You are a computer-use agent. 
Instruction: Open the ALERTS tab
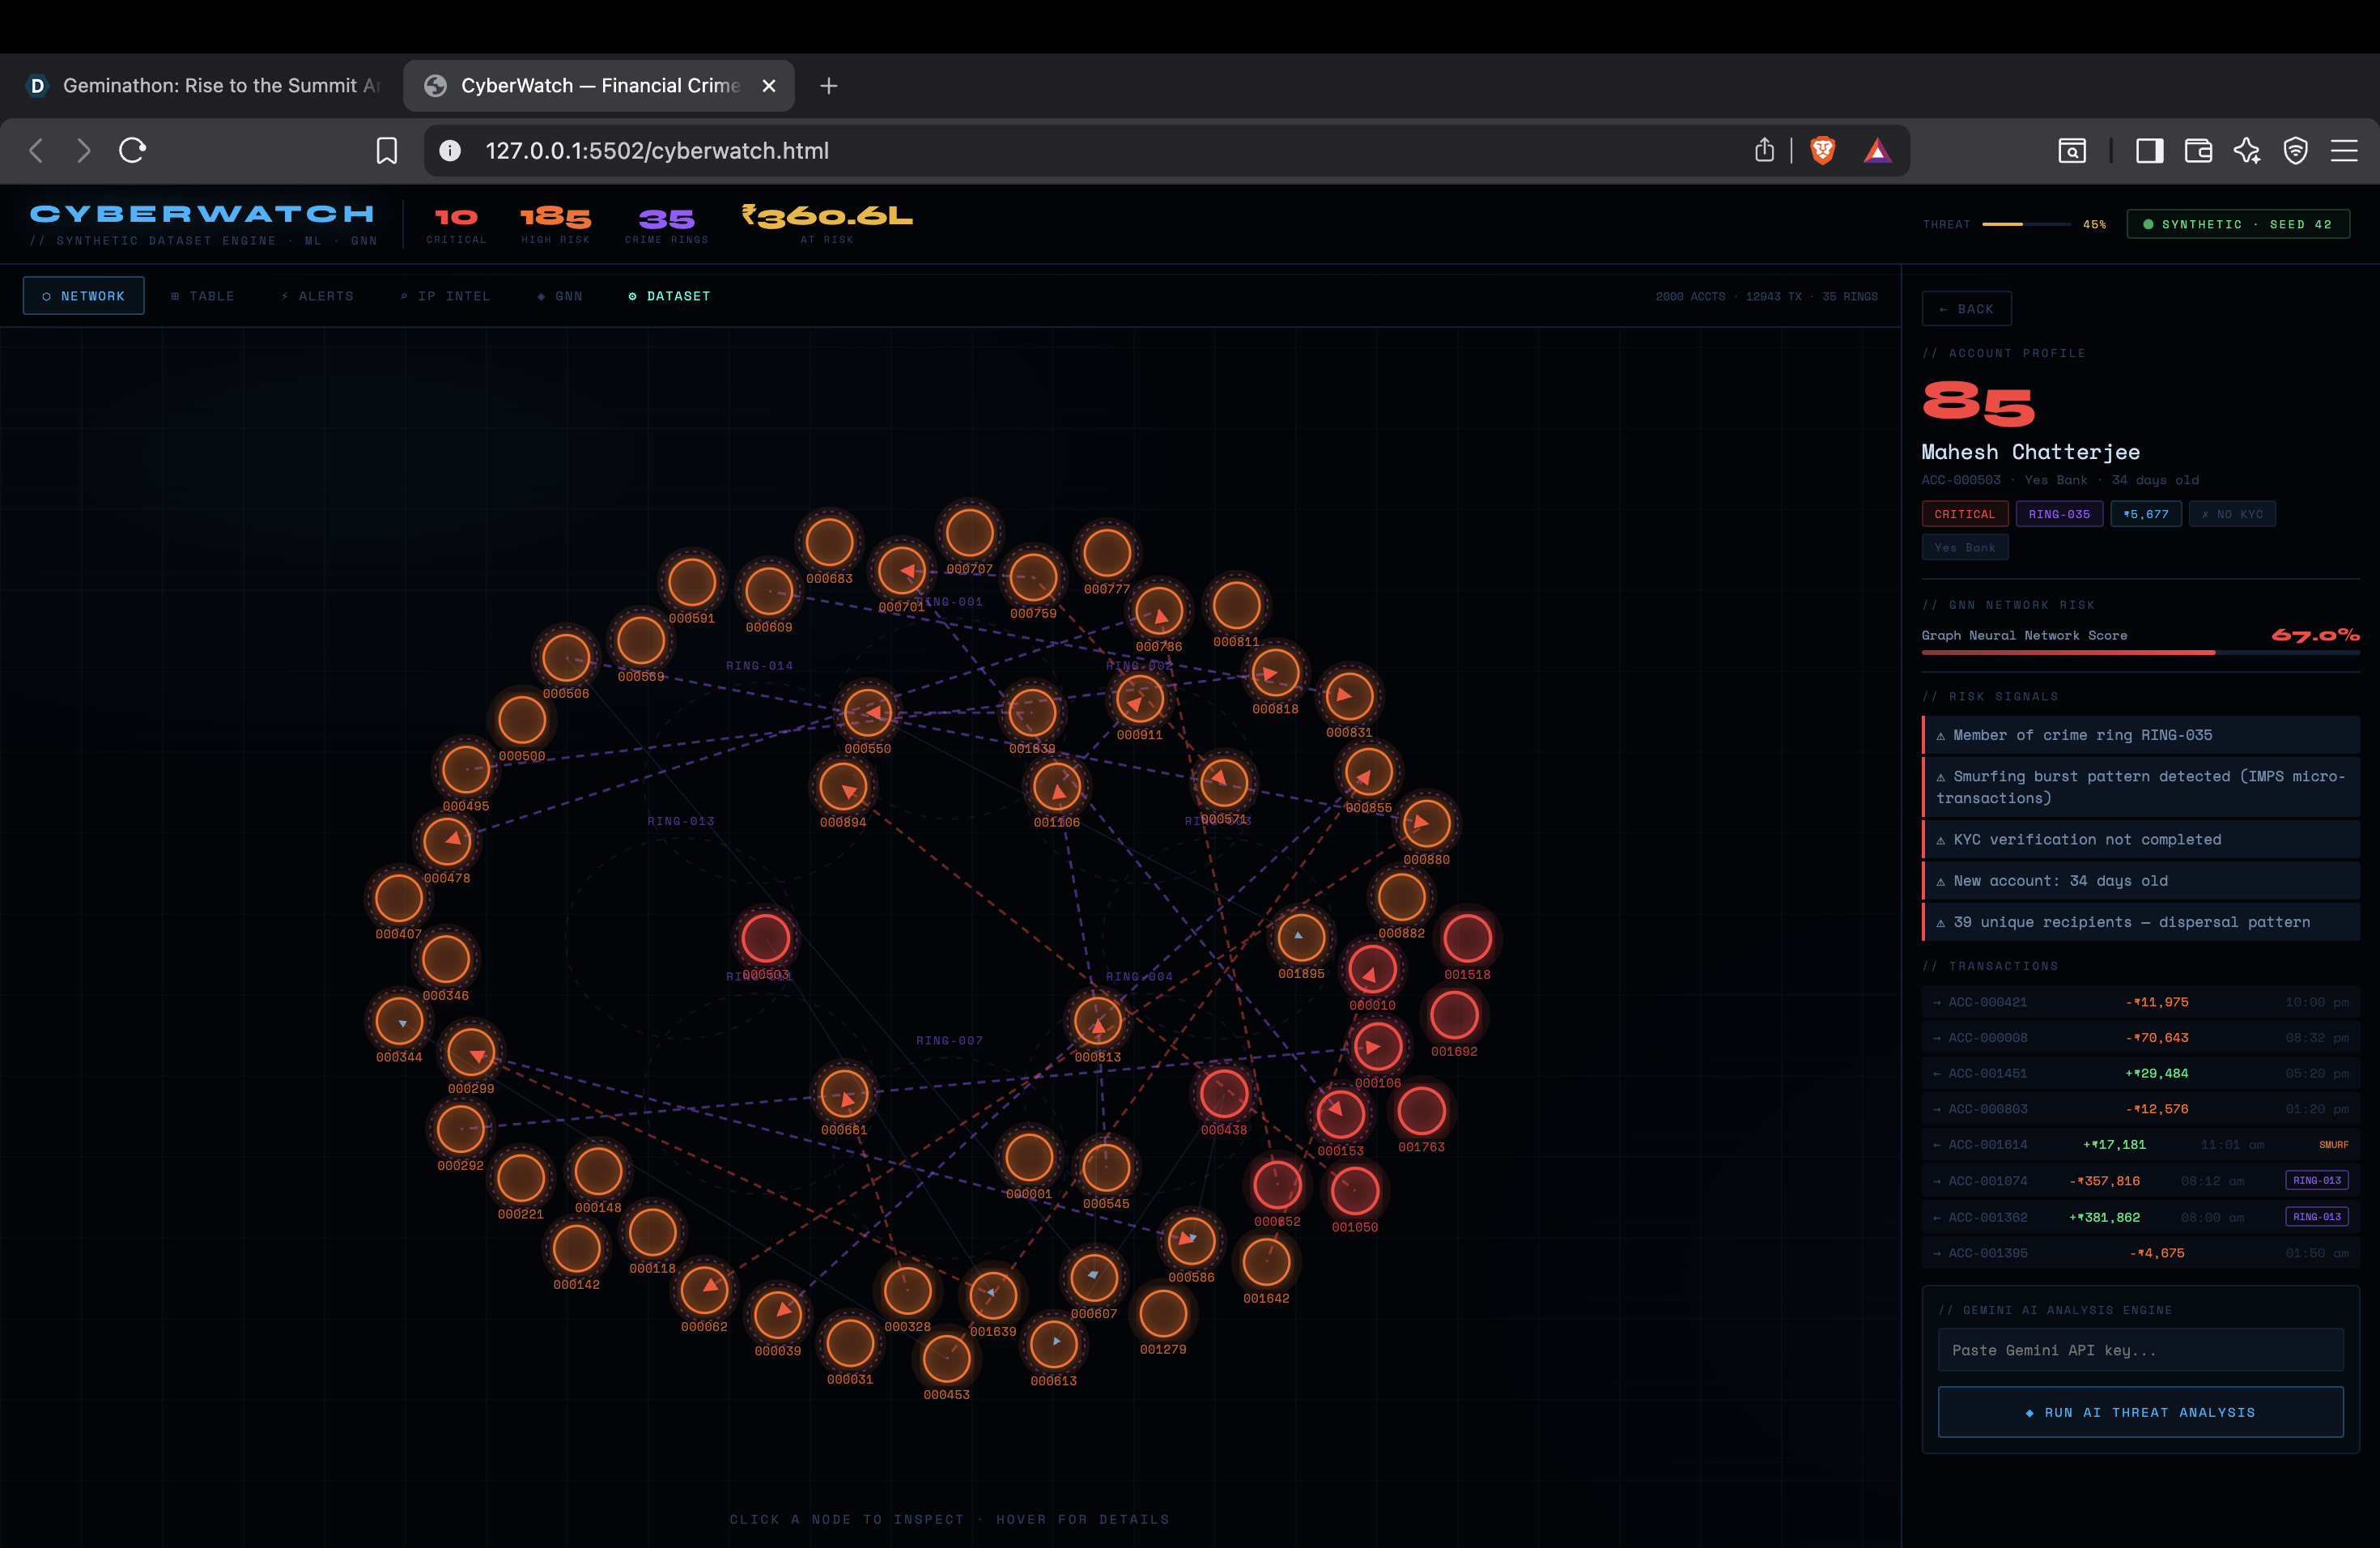coord(317,296)
